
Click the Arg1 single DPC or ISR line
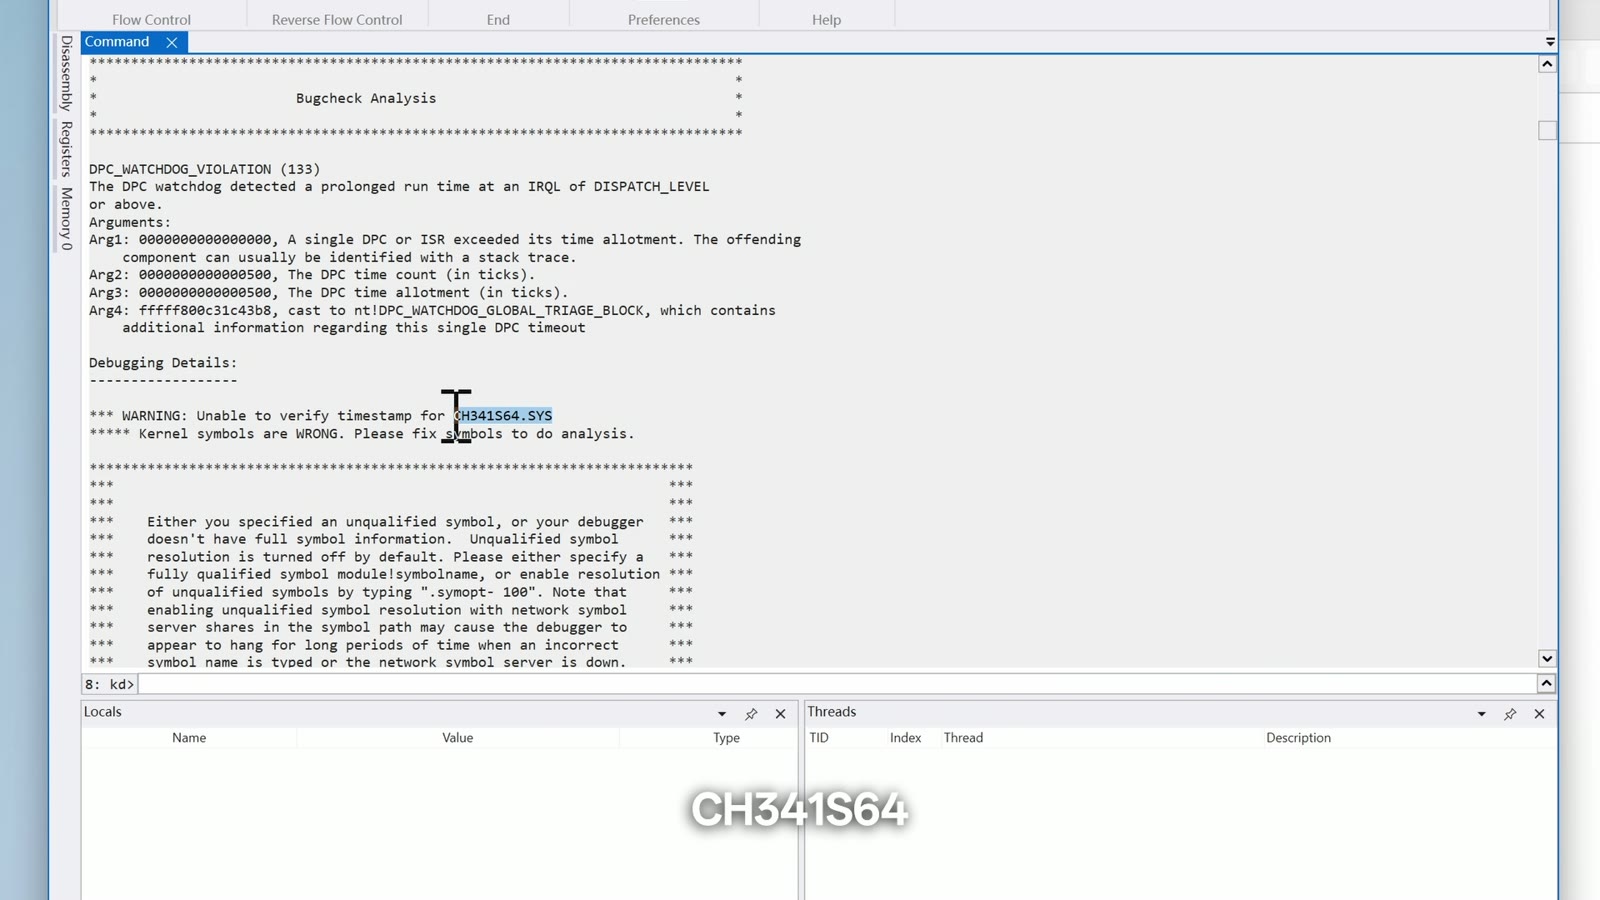tap(445, 240)
